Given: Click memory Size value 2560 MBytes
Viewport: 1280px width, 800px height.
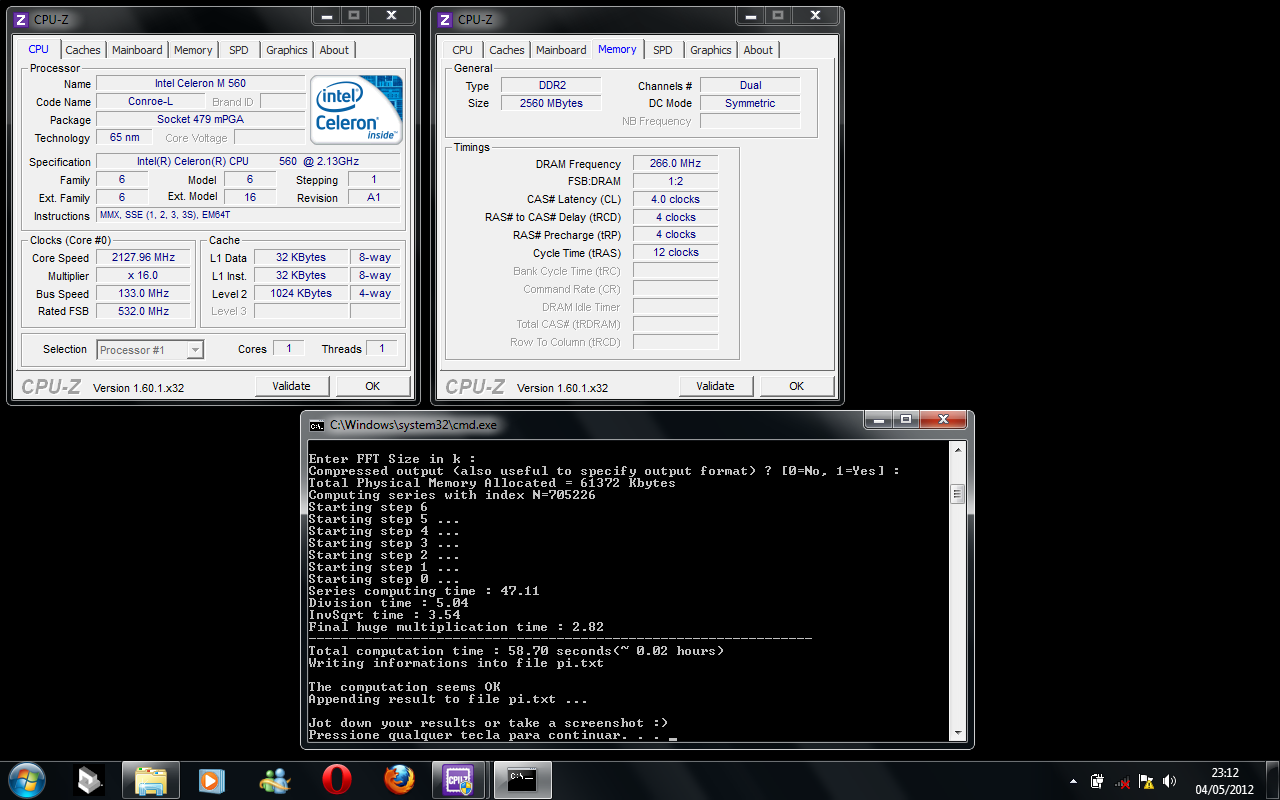Looking at the screenshot, I should pos(550,104).
